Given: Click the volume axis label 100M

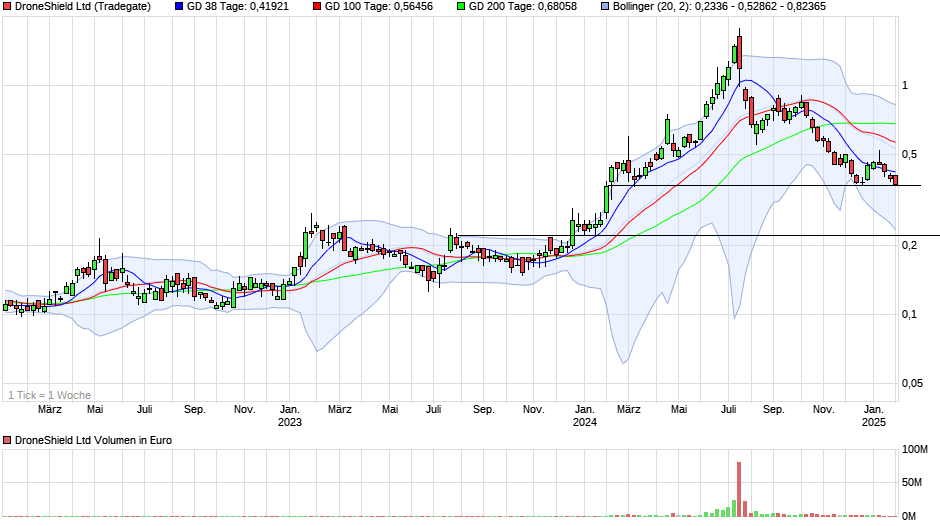Looking at the screenshot, I should tap(915, 449).
